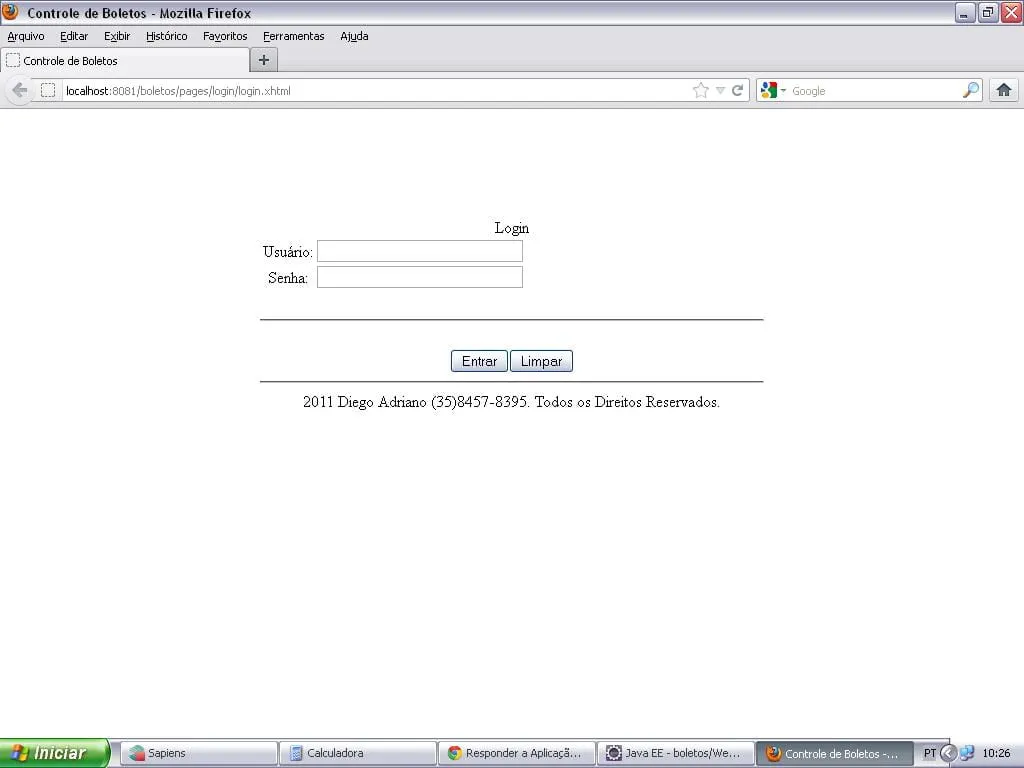The image size is (1024, 768).
Task: Click the Usuário: label
Action: point(287,251)
